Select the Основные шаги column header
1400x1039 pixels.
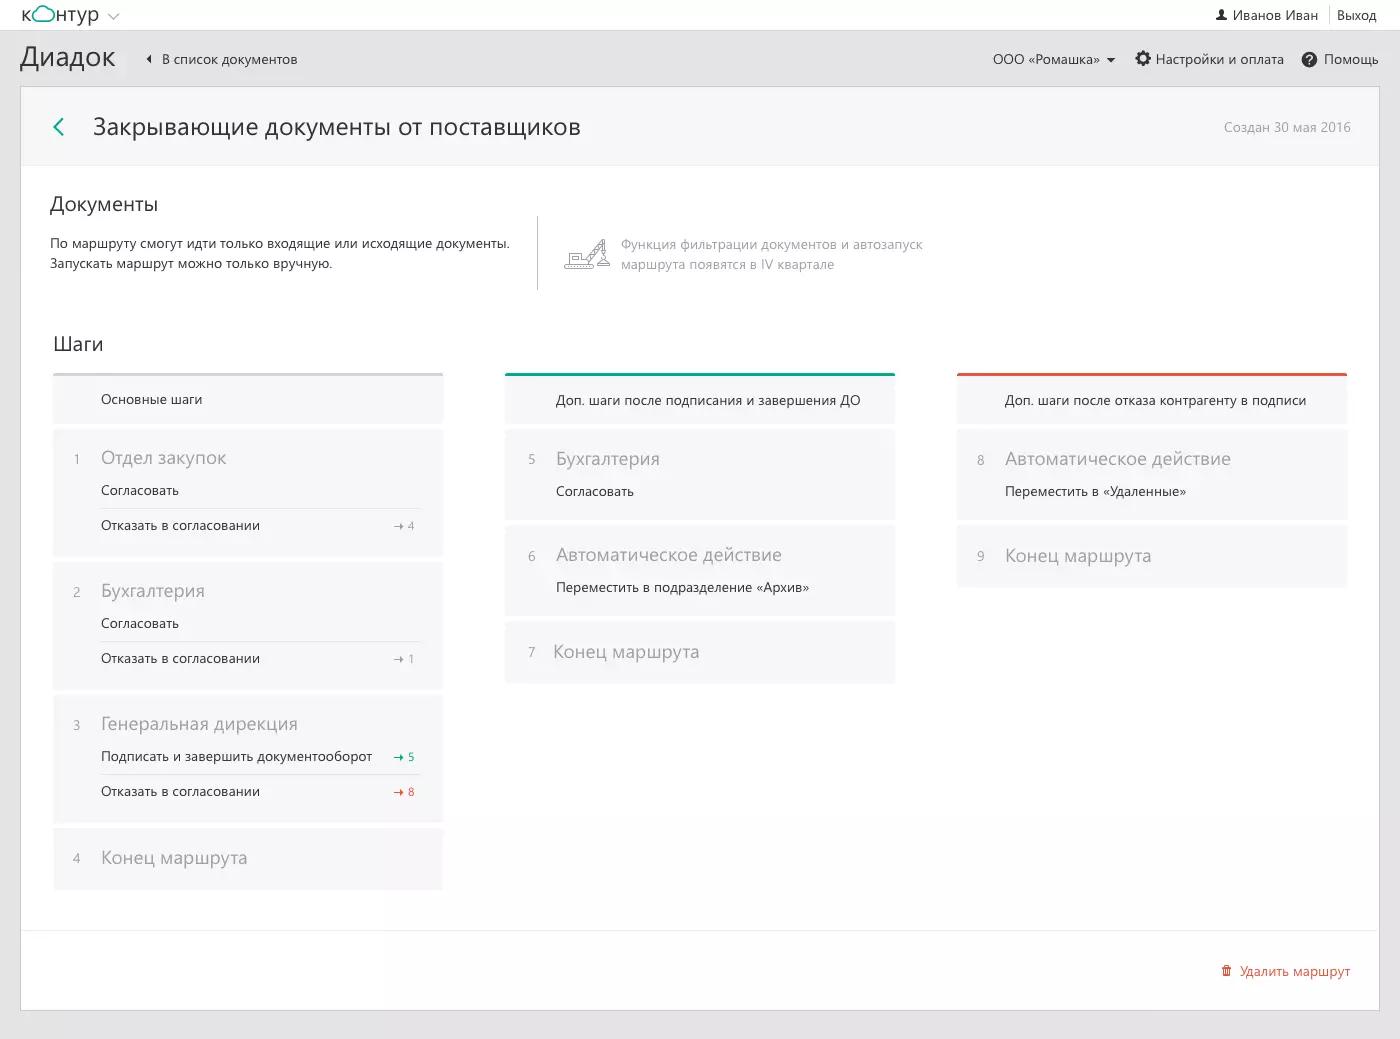pyautogui.click(x=248, y=399)
